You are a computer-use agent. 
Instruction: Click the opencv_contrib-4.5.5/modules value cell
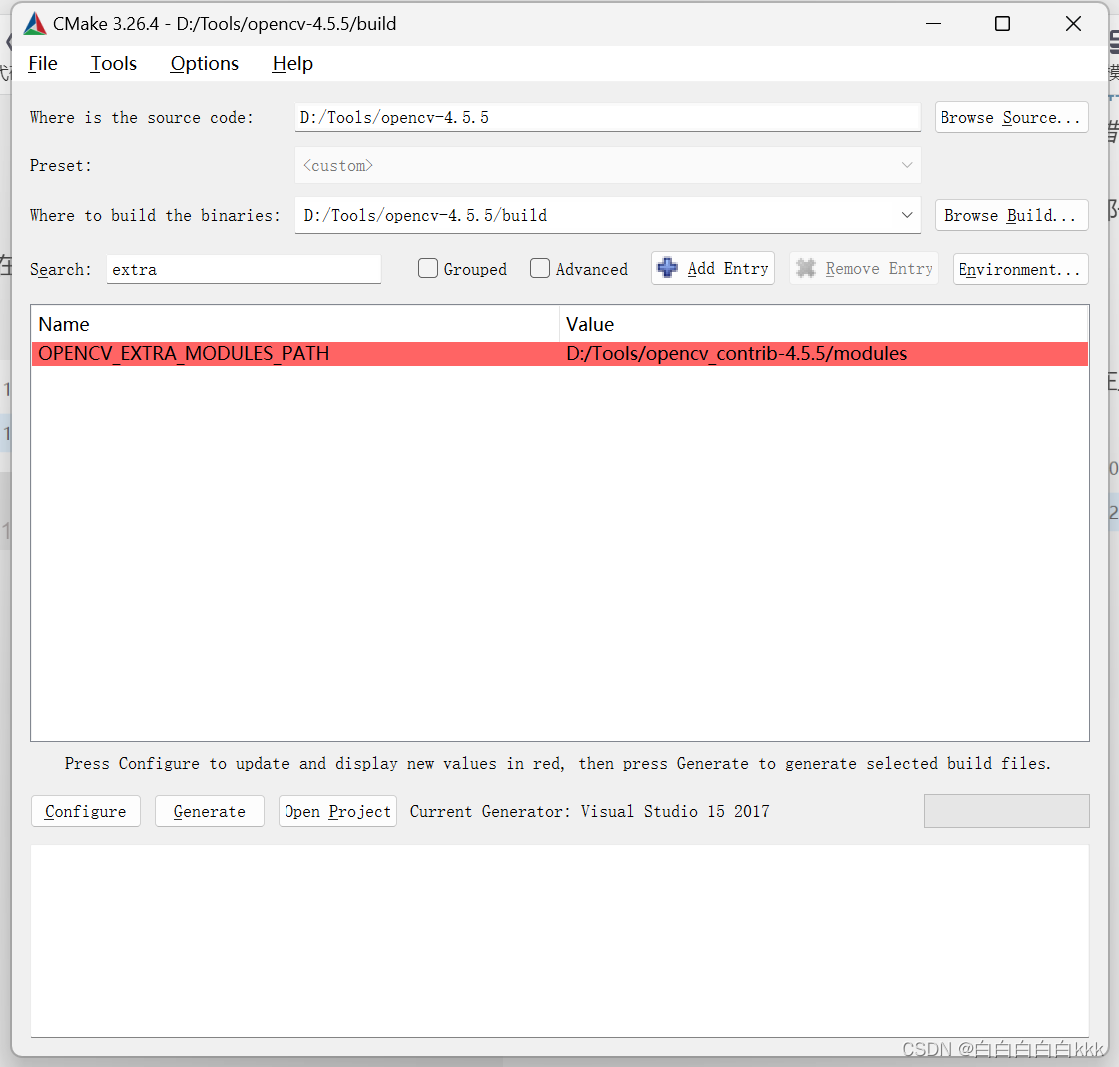coord(824,353)
